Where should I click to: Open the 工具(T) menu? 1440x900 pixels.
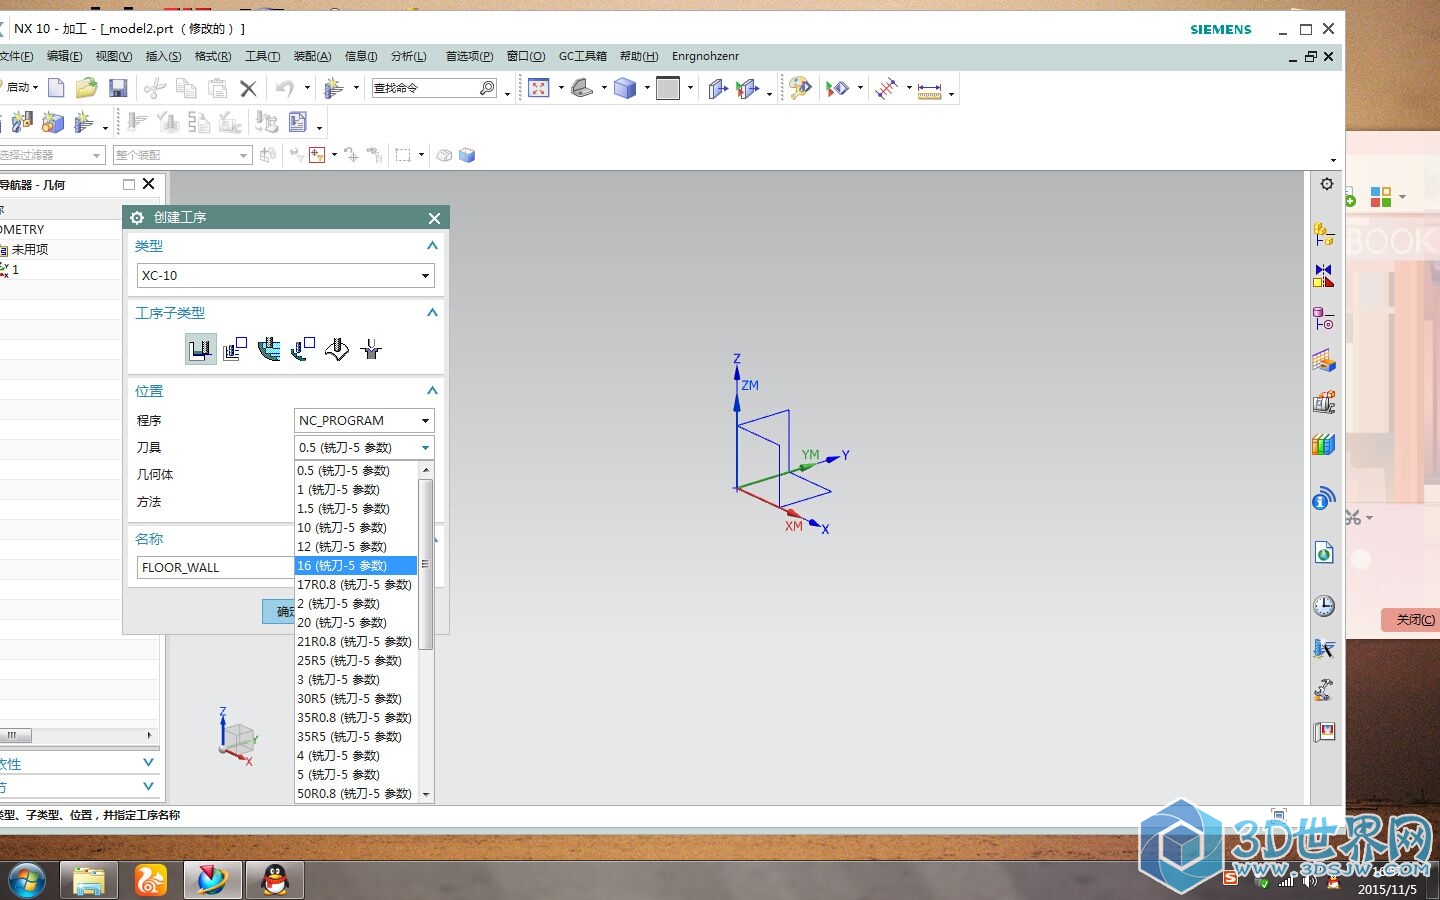[262, 56]
